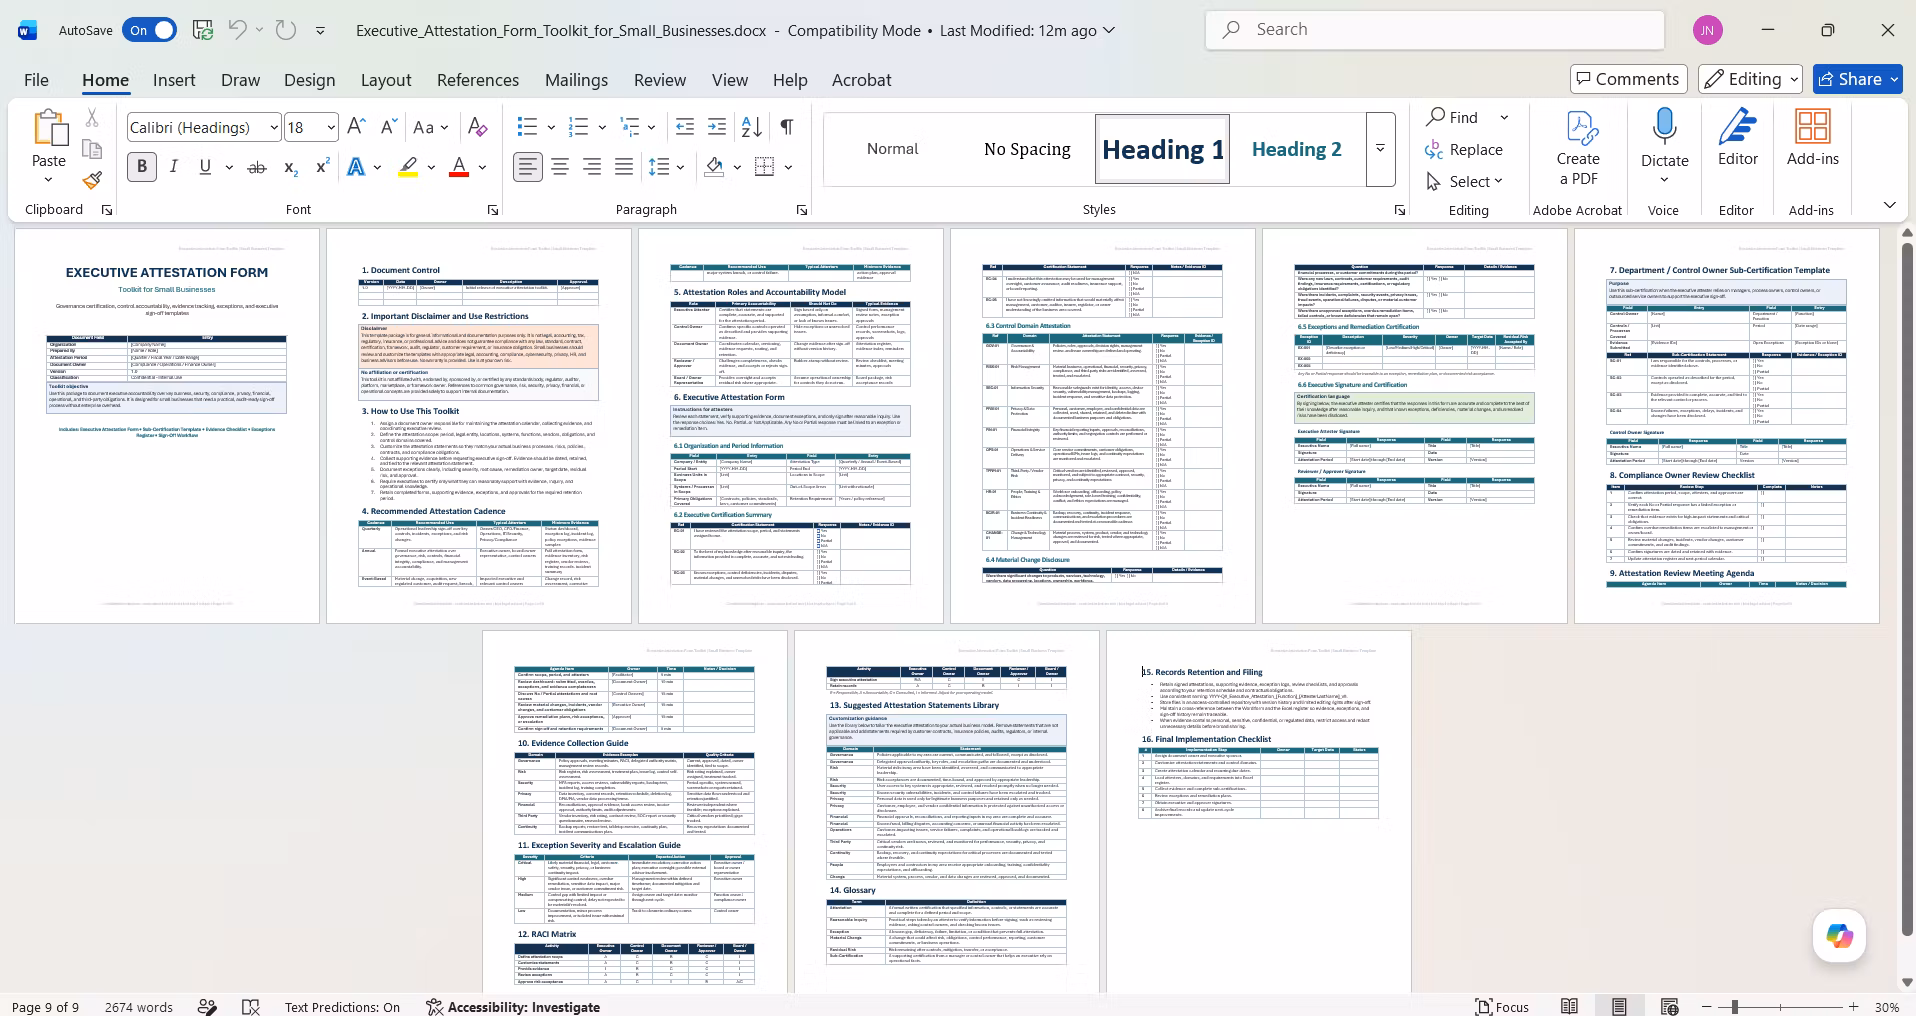Click the Copilot floating icon
The height and width of the screenshot is (1016, 1916).
1839,936
